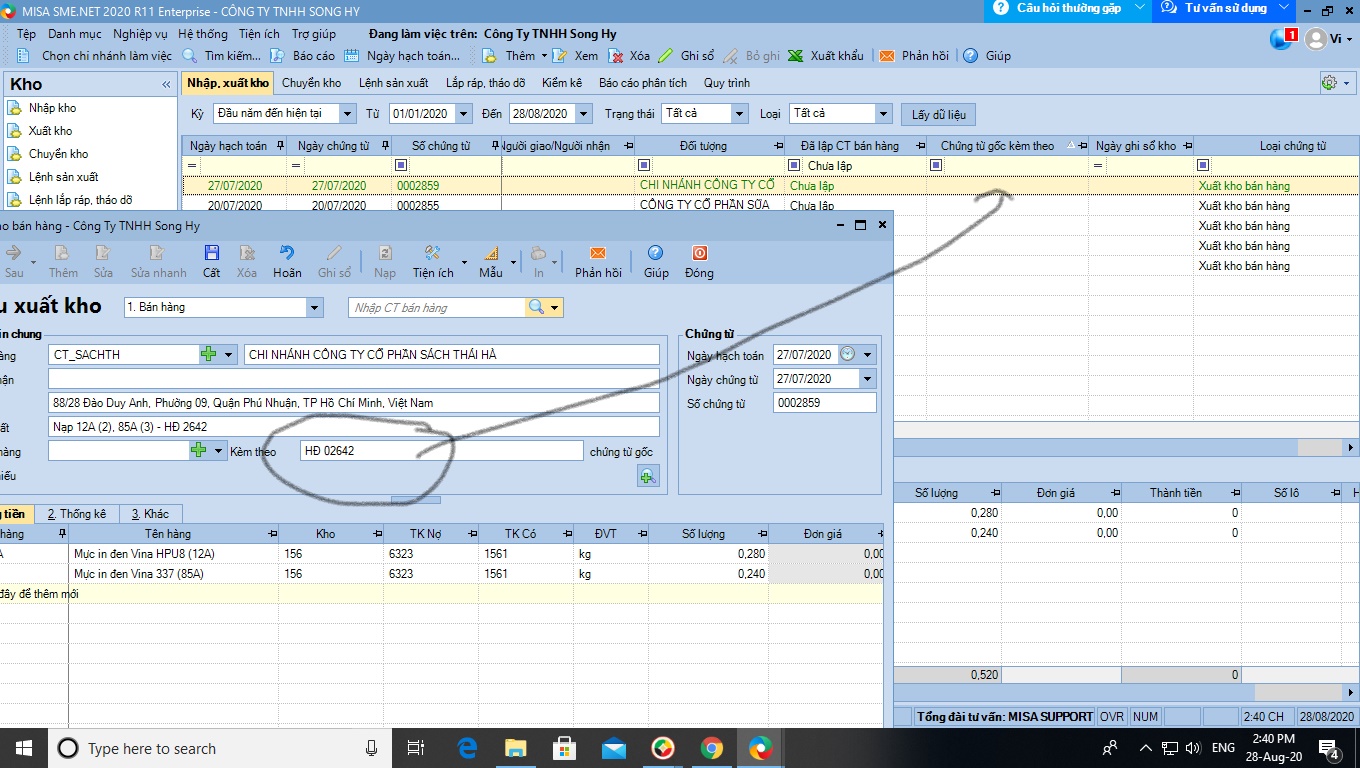
Task: Open the 1. Bán hàng type dropdown
Action: [x=315, y=307]
